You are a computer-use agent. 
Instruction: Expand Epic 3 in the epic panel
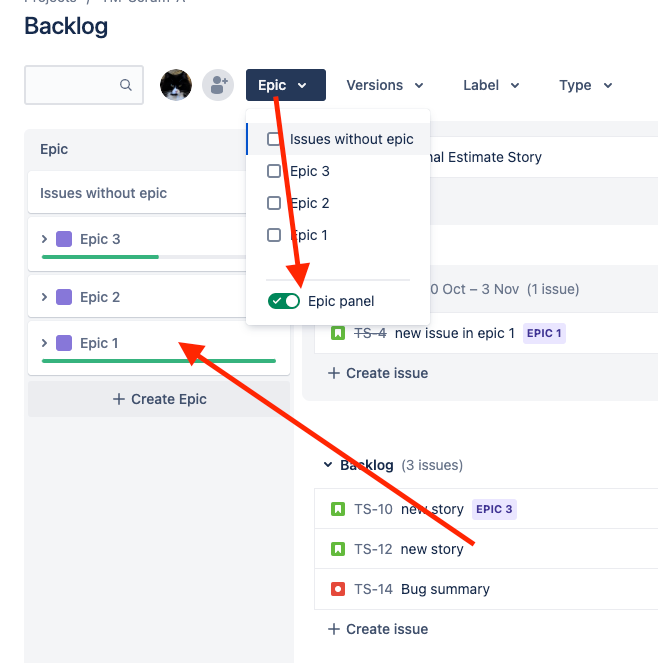tap(44, 239)
